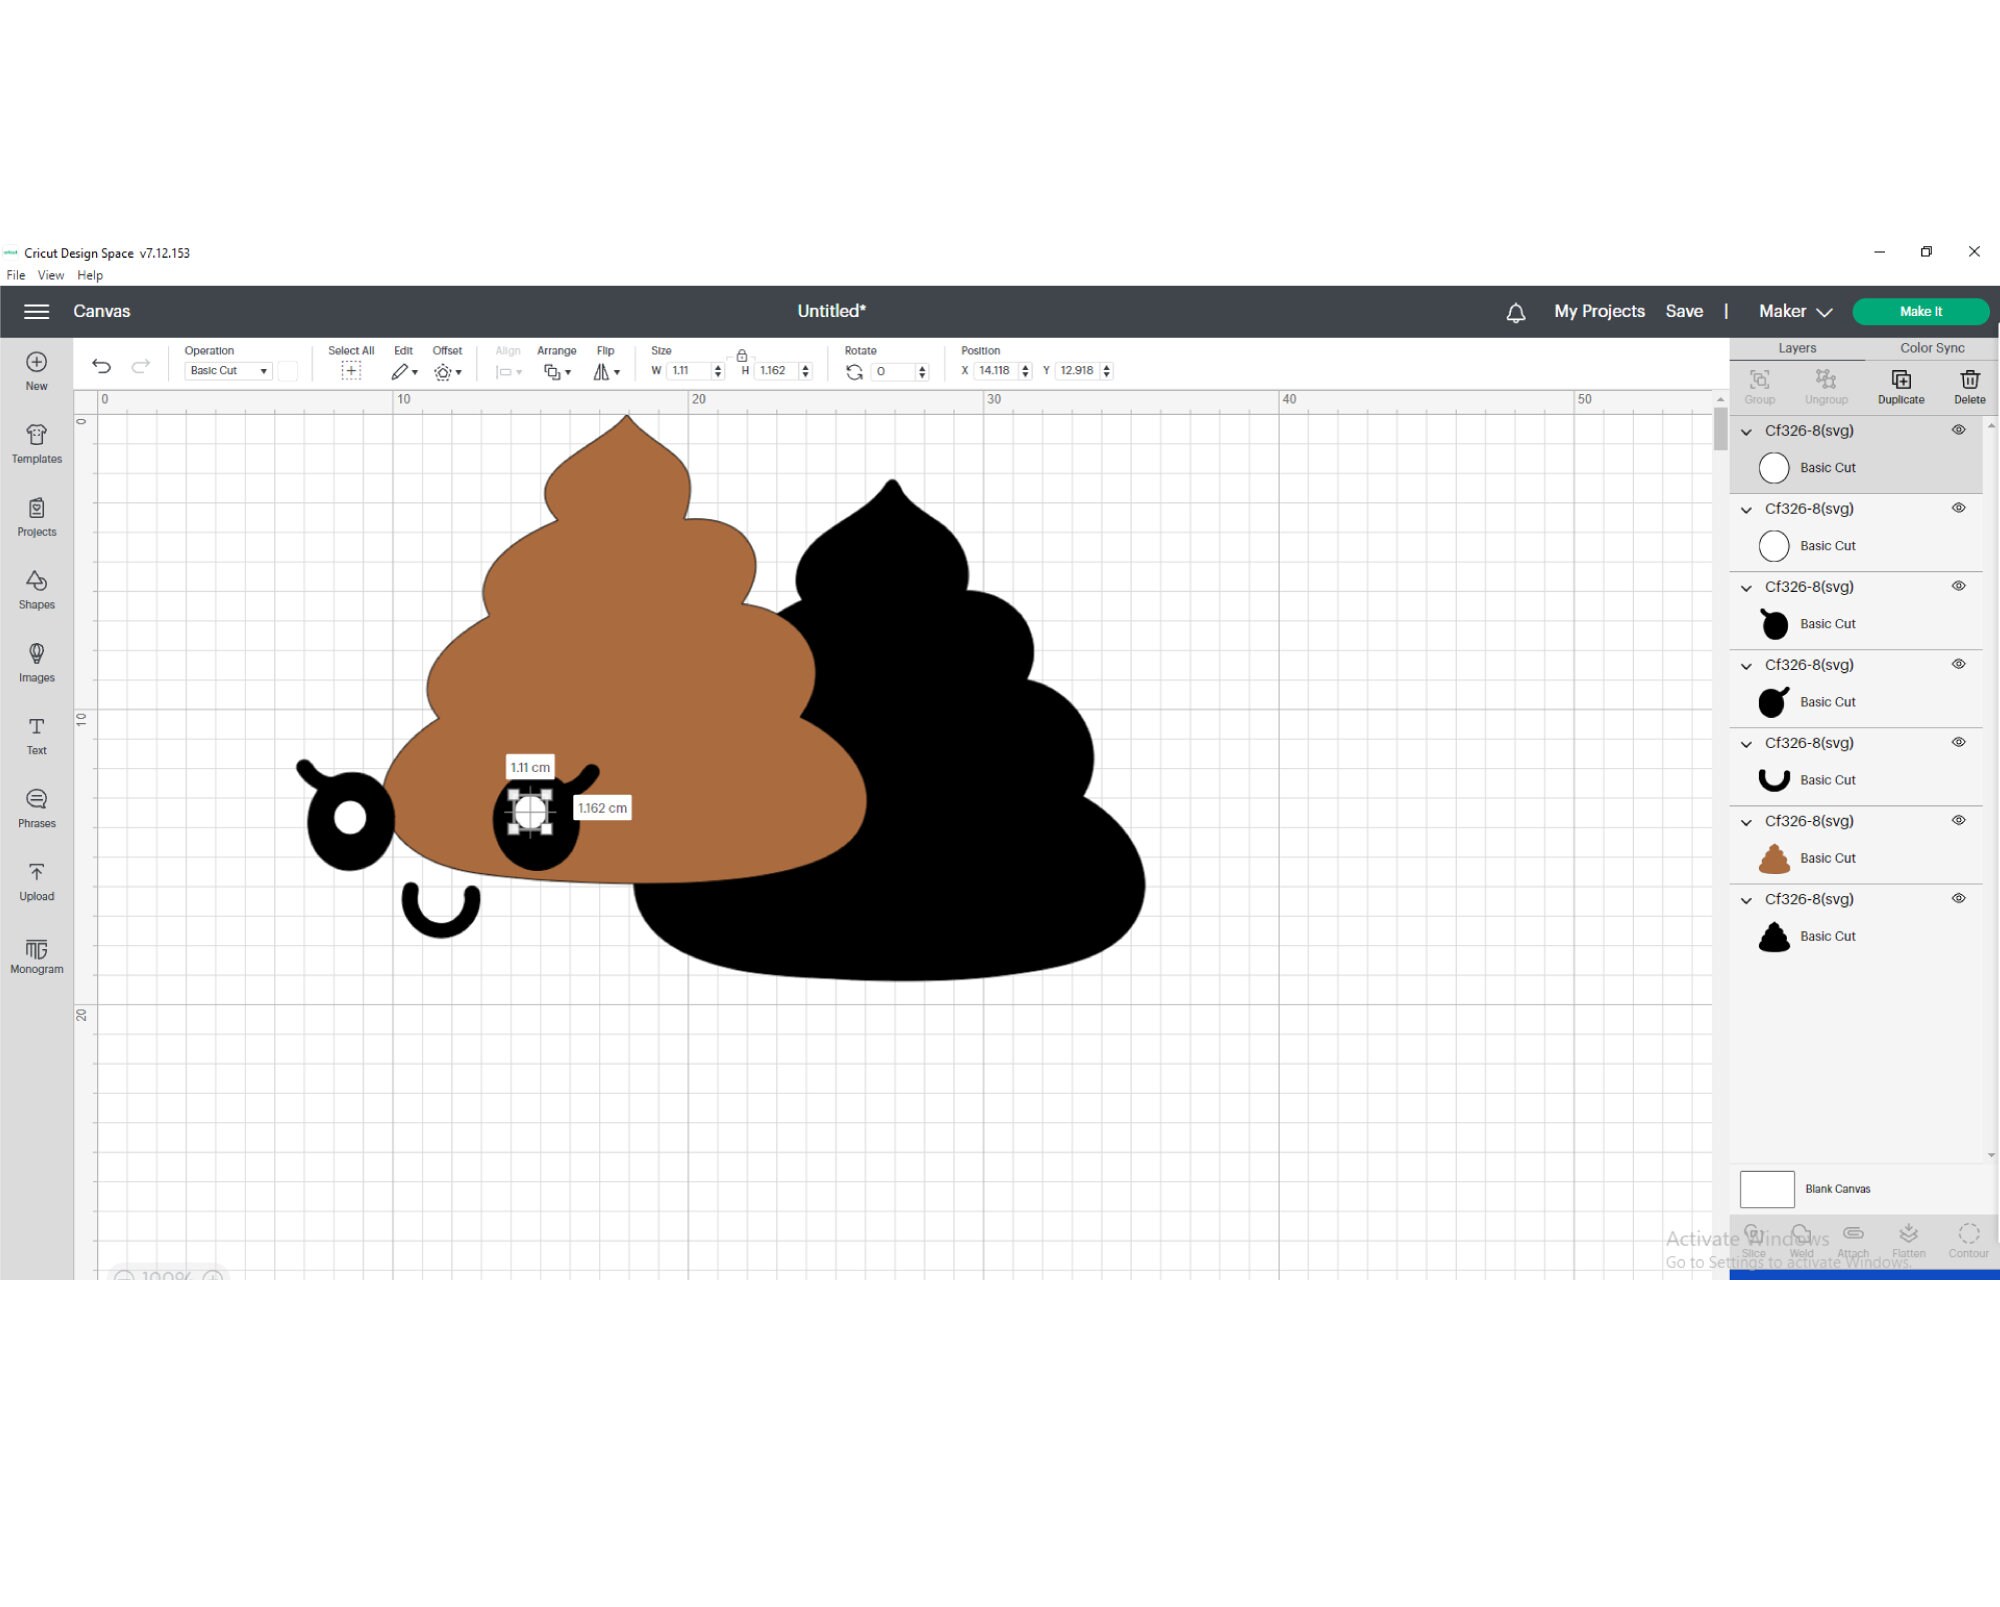Open the Operation dropdown showing Basic Cut
This screenshot has width=2000, height=1607.
227,370
